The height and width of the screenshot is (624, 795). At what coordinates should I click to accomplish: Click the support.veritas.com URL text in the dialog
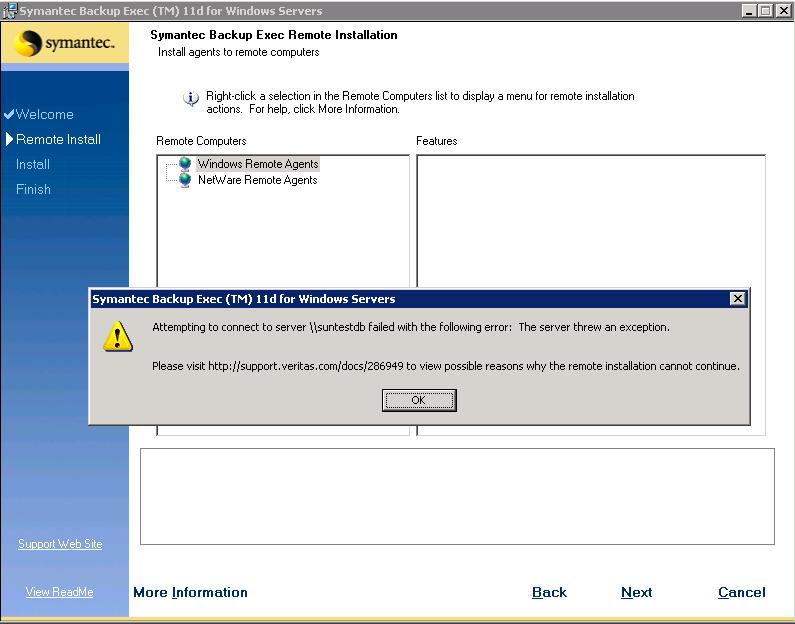point(306,366)
